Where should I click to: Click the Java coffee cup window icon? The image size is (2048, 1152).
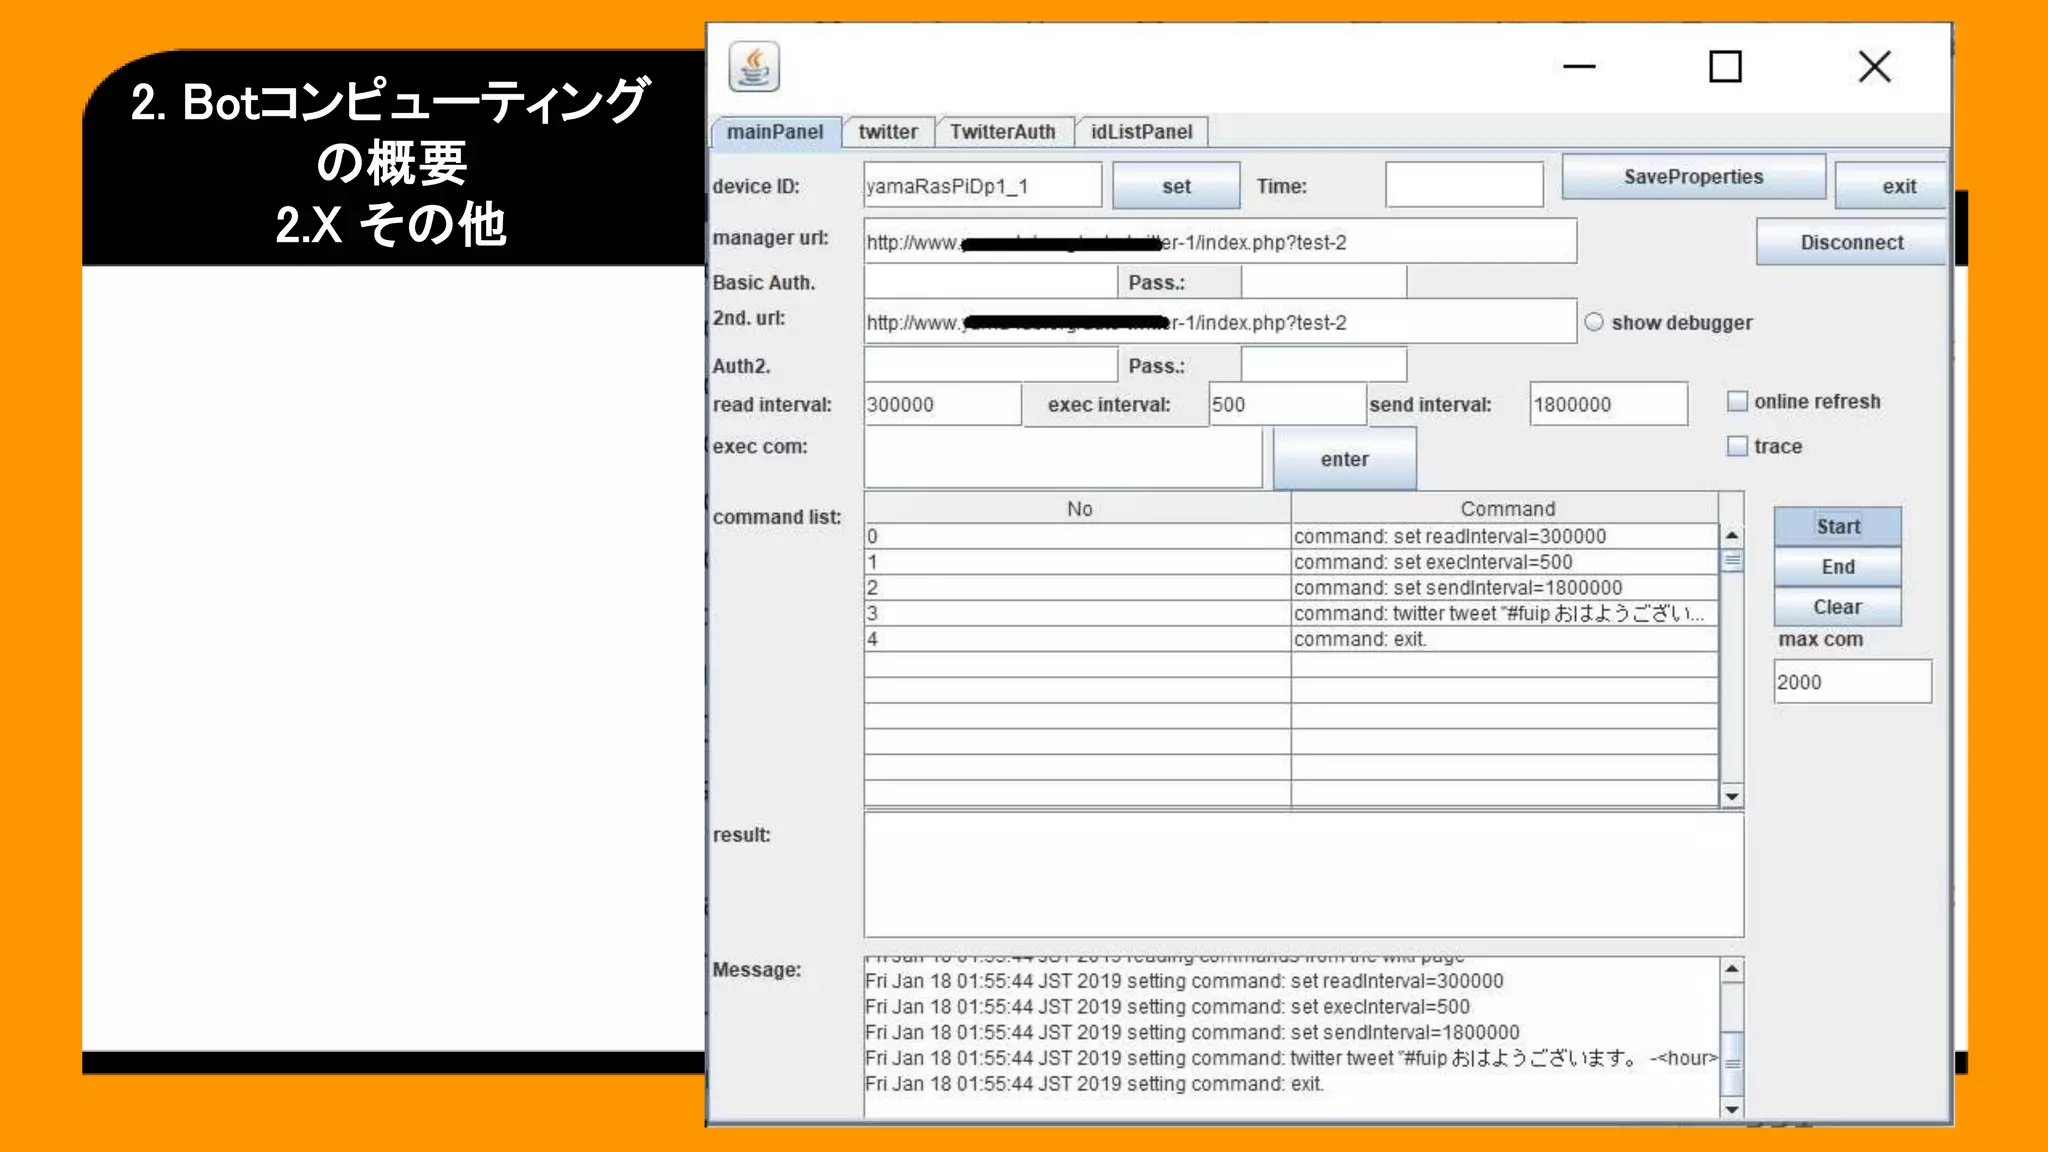tap(754, 68)
